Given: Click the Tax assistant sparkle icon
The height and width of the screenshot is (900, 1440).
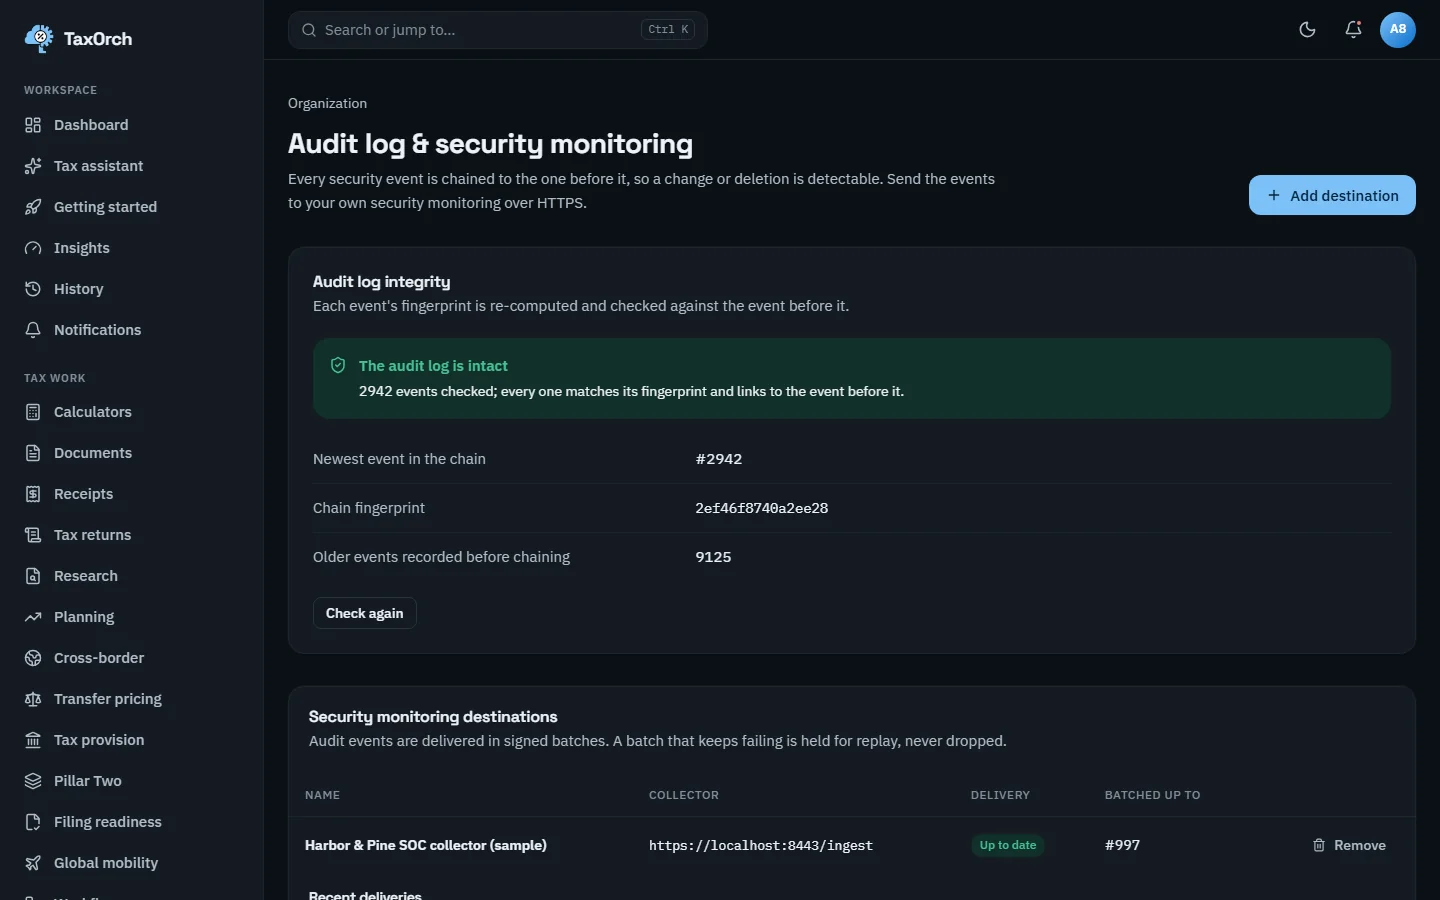Looking at the screenshot, I should point(33,166).
